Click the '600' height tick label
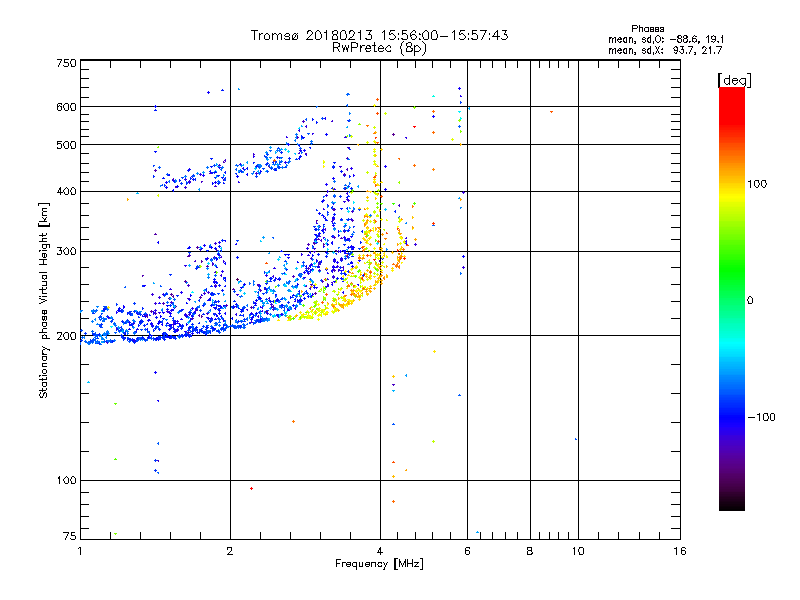 [x=66, y=107]
